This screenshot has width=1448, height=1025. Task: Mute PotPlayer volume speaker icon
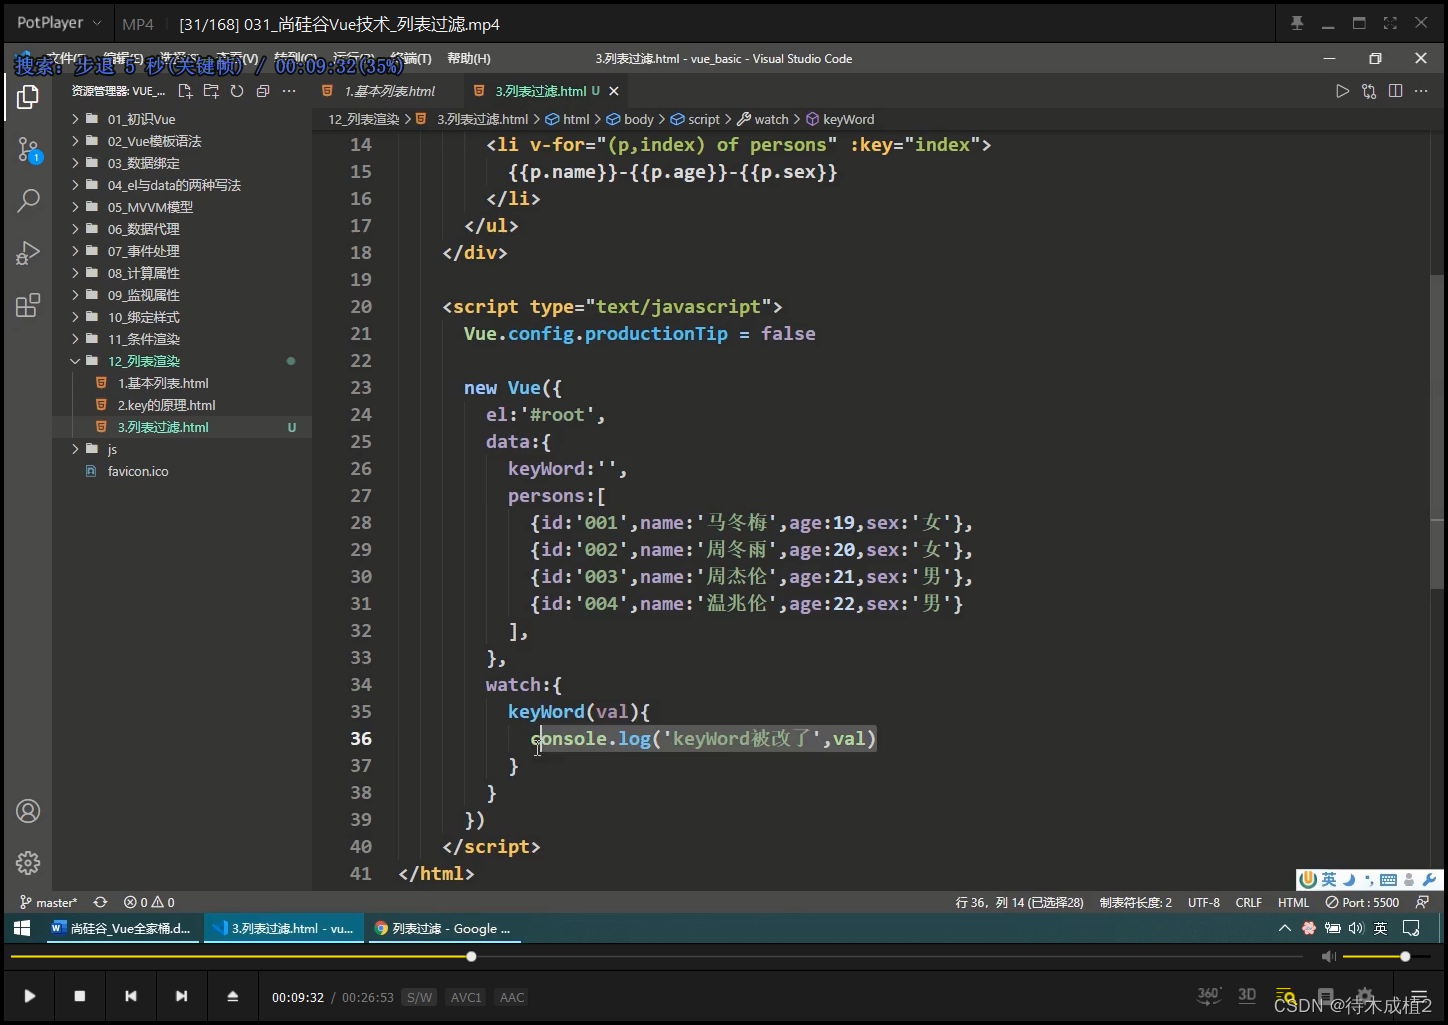tap(1328, 957)
